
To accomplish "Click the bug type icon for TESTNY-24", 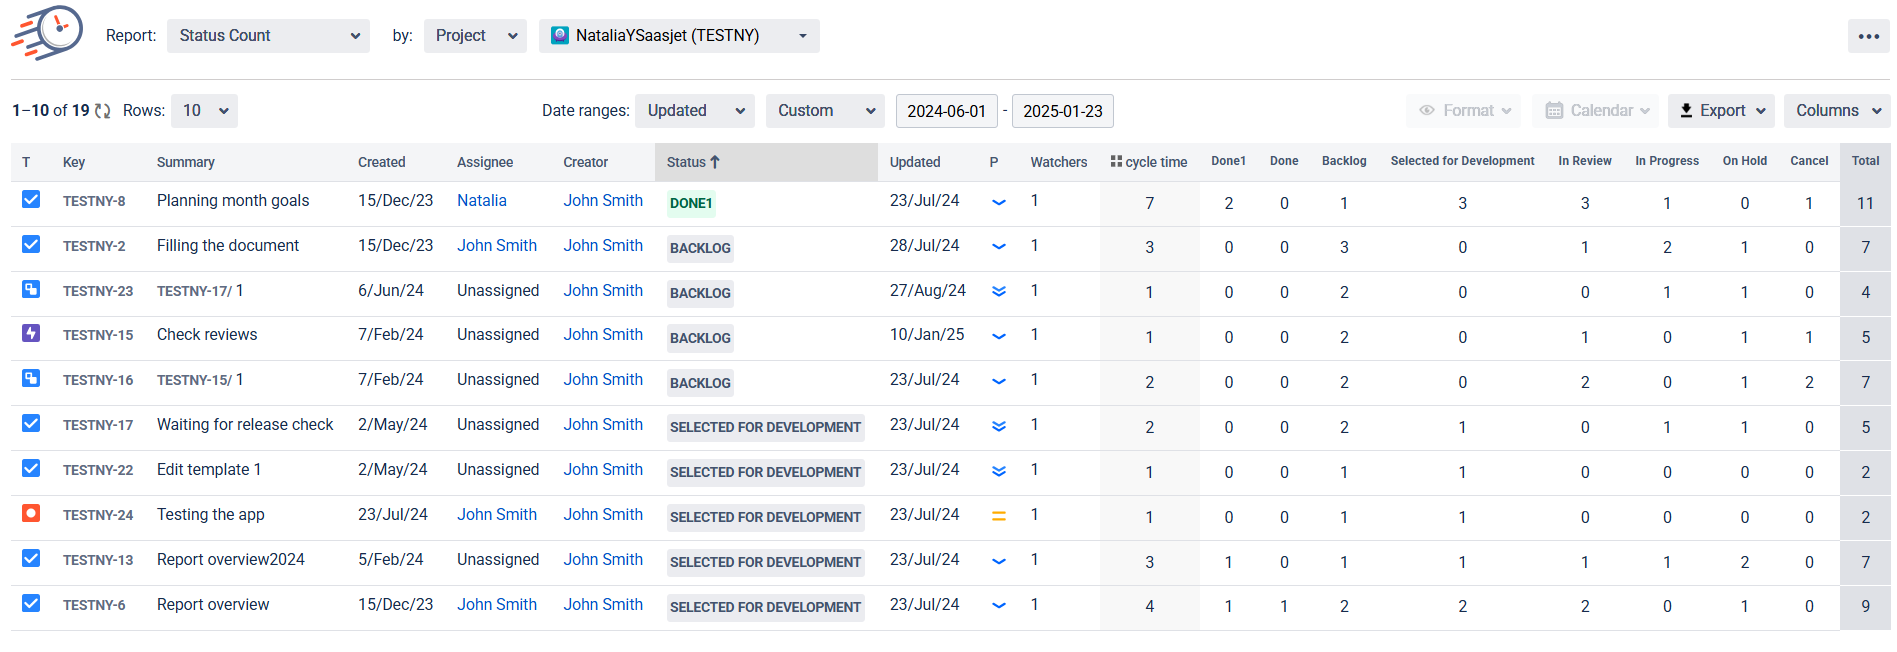I will [31, 514].
